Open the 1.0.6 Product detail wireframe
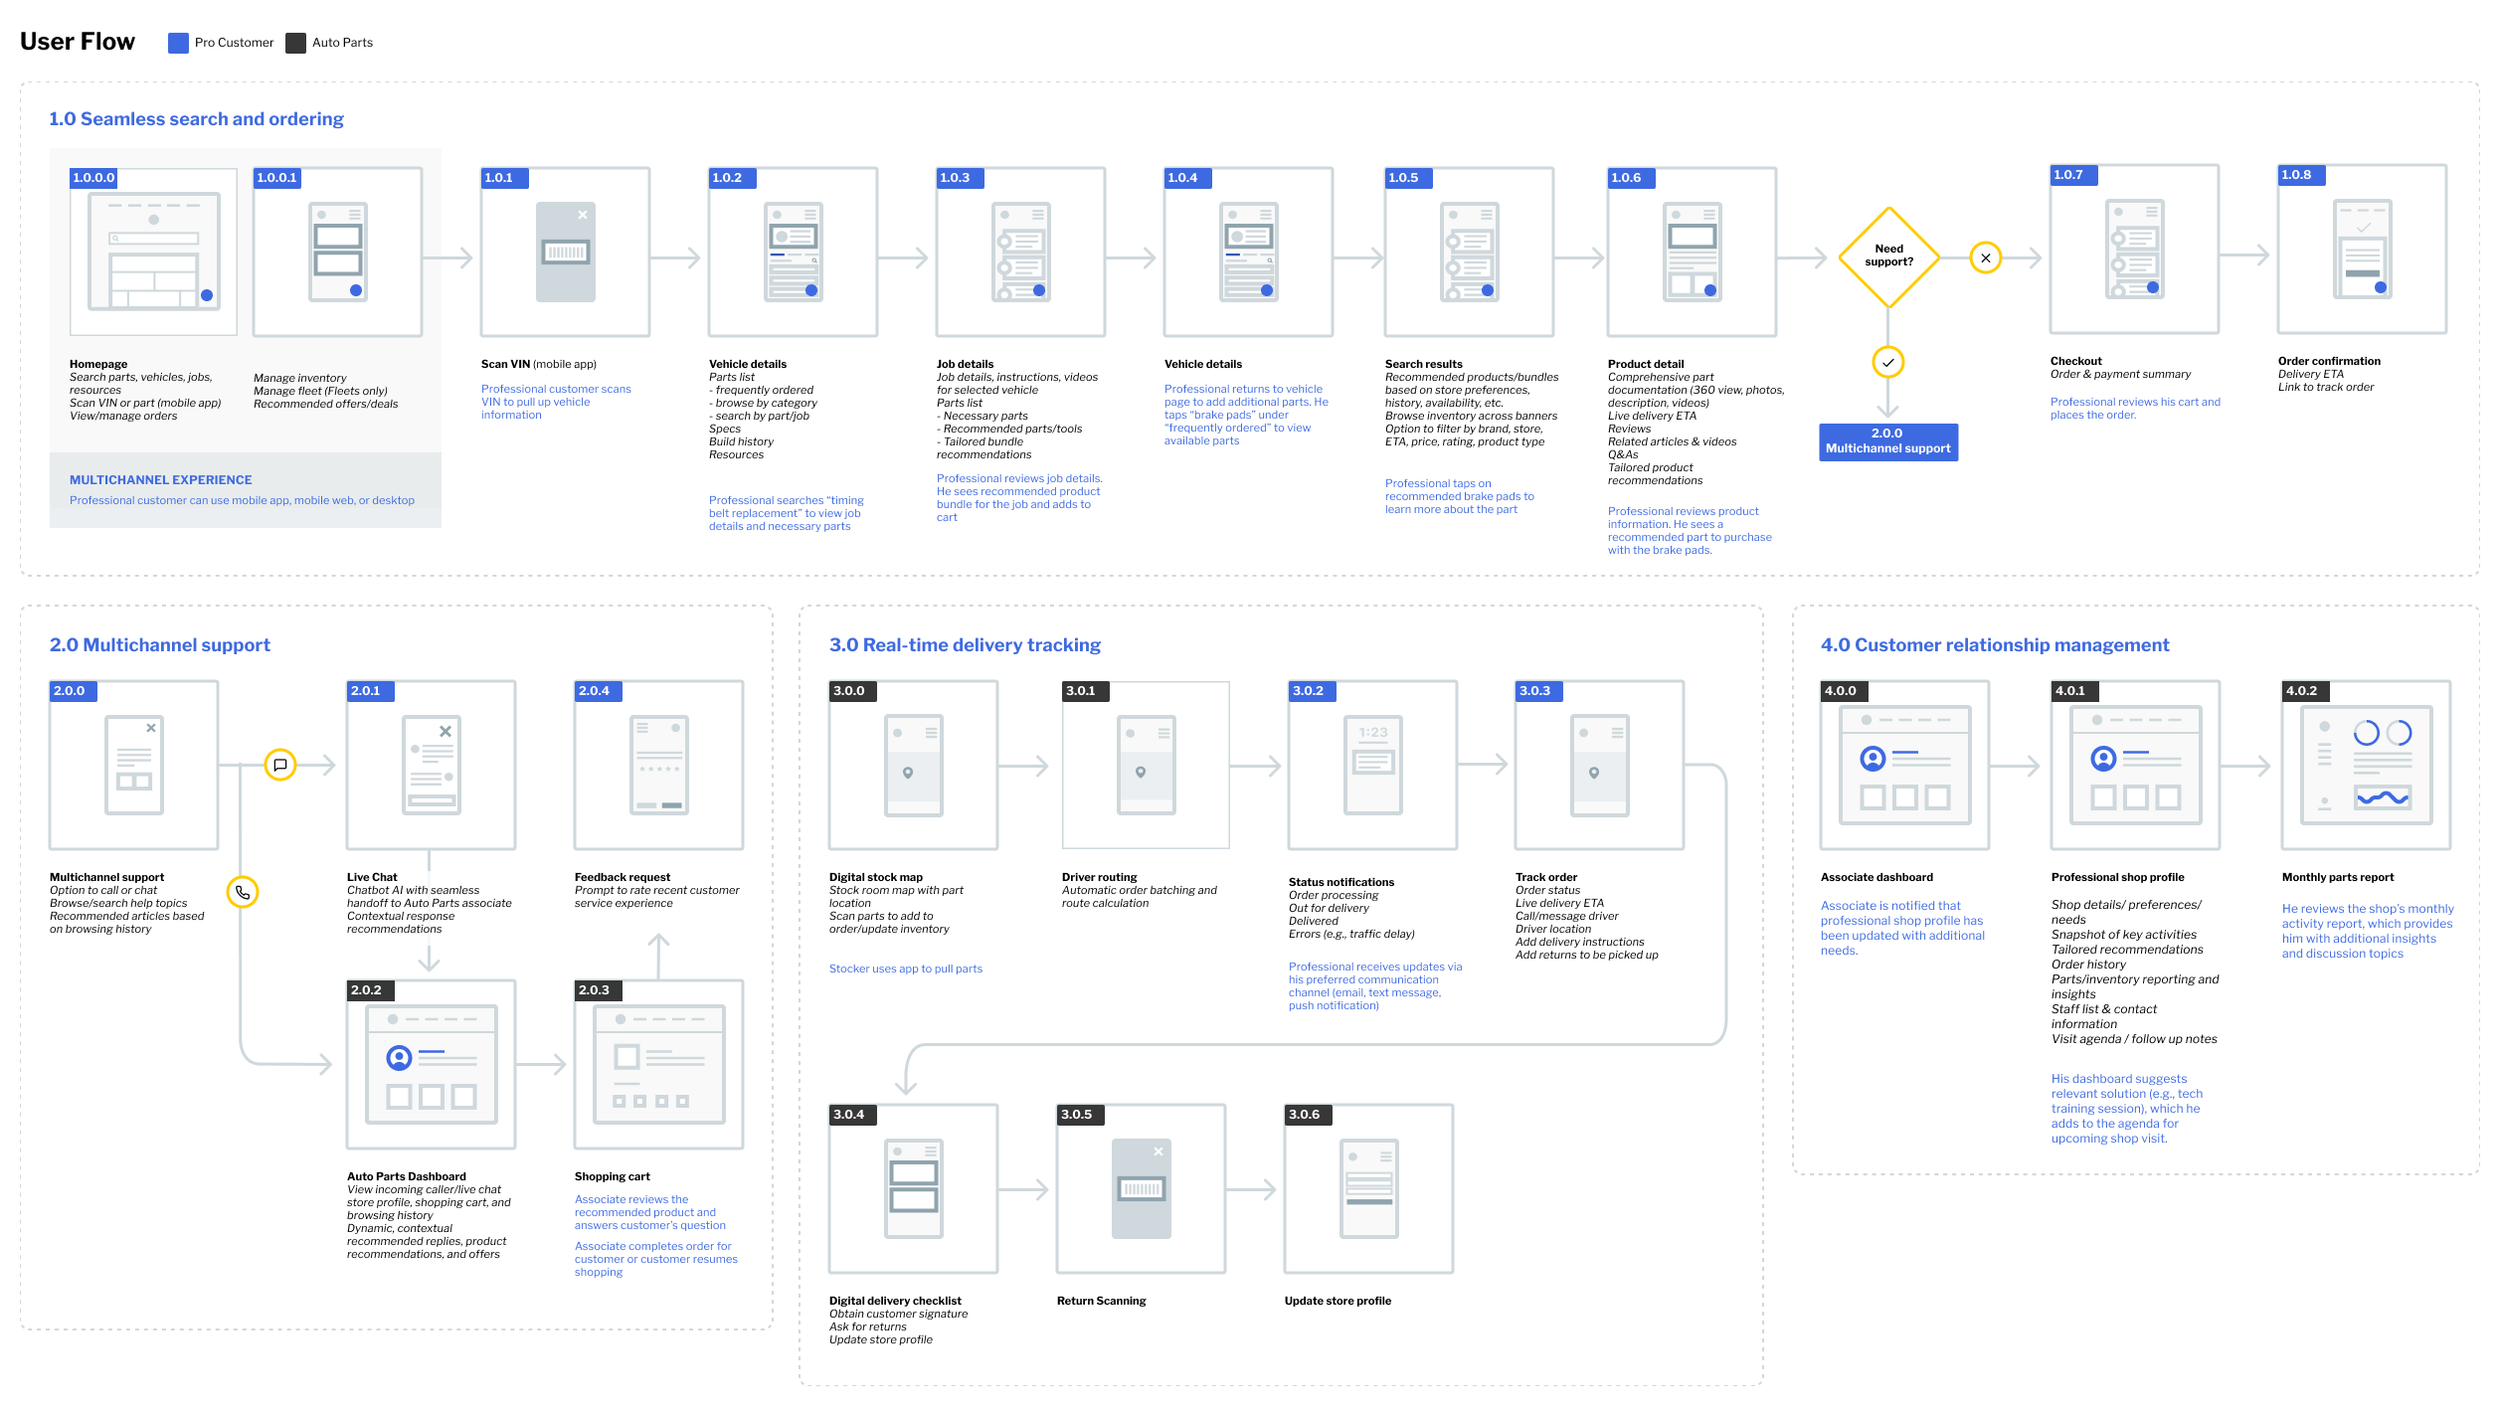Image resolution: width=2500 pixels, height=1406 pixels. (x=1692, y=252)
